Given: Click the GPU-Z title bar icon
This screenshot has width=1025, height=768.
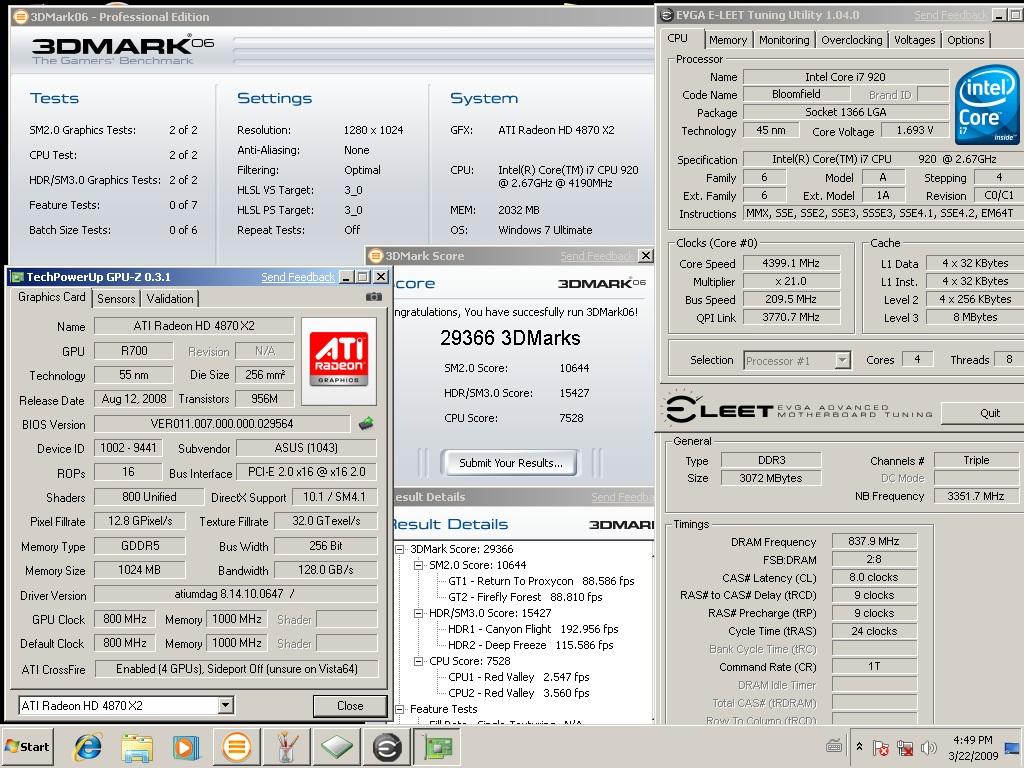Looking at the screenshot, I should [18, 277].
